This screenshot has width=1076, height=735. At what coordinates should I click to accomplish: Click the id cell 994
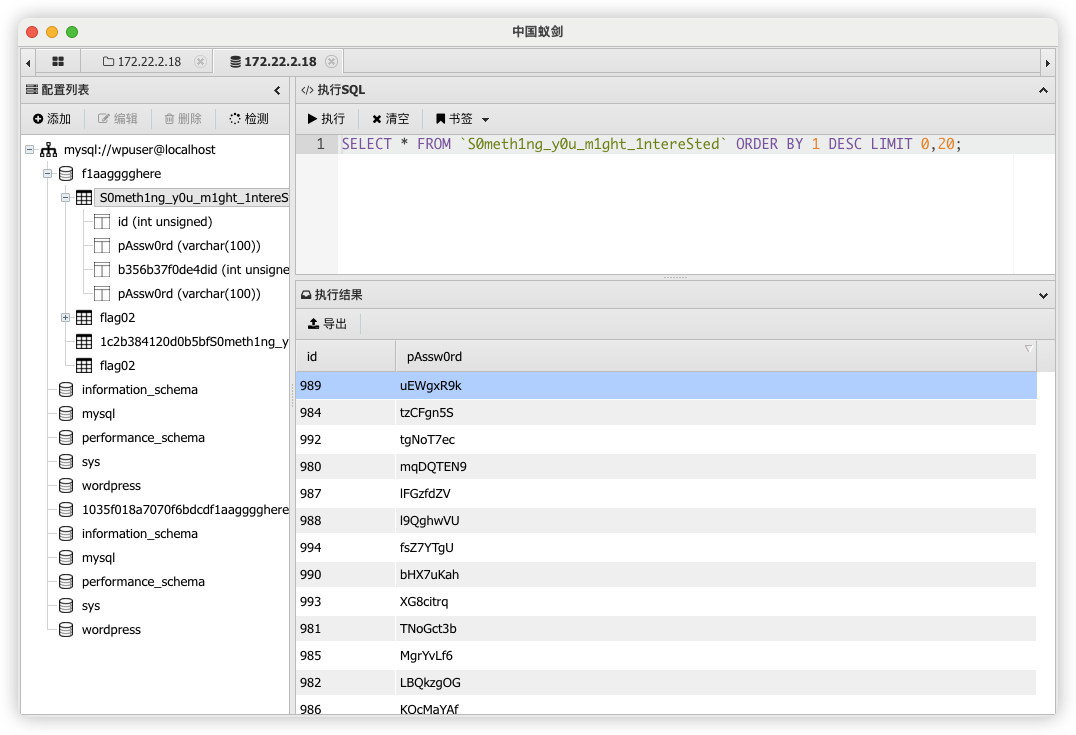tap(346, 548)
